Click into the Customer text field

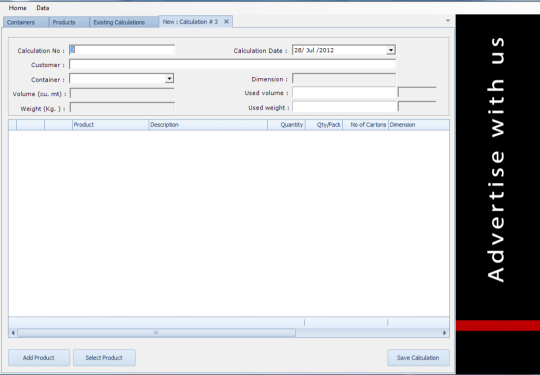(232, 64)
